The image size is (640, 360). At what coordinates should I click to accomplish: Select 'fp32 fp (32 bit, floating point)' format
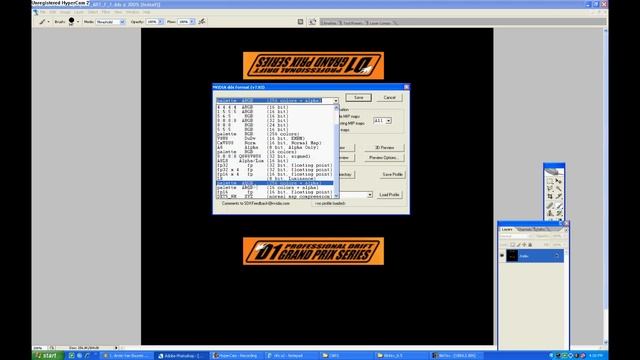point(275,165)
